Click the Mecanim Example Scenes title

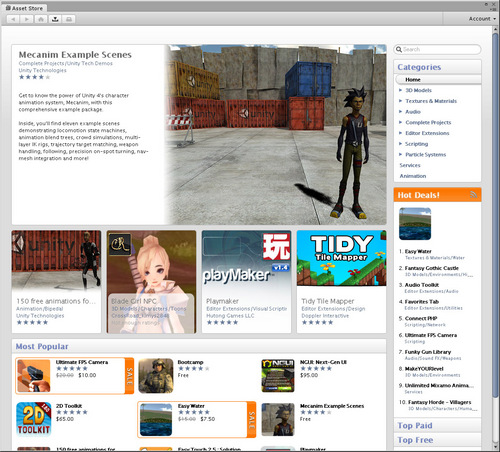75,54
